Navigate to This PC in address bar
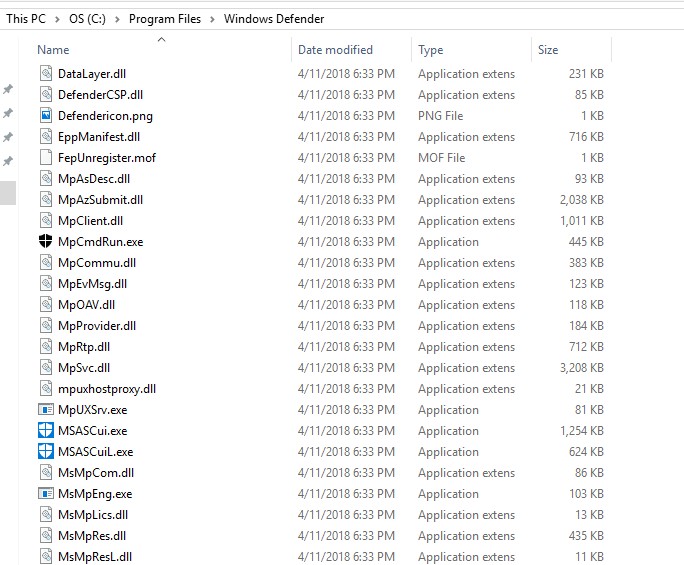This screenshot has height=565, width=684. (x=26, y=19)
